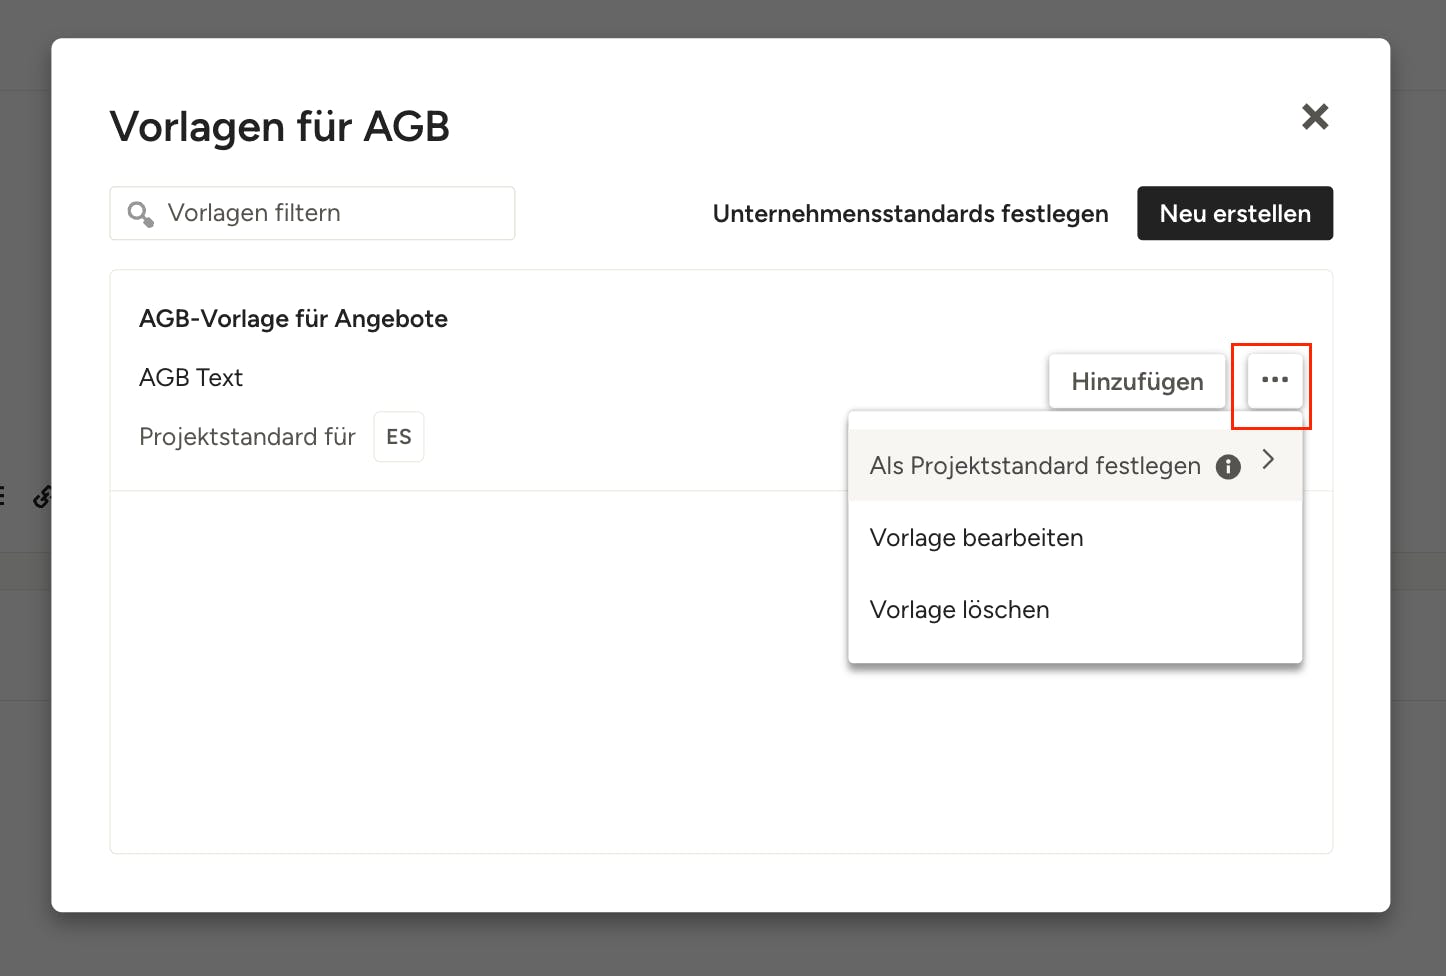The image size is (1446, 976).
Task: Click the Projektstandard für label
Action: tap(247, 437)
